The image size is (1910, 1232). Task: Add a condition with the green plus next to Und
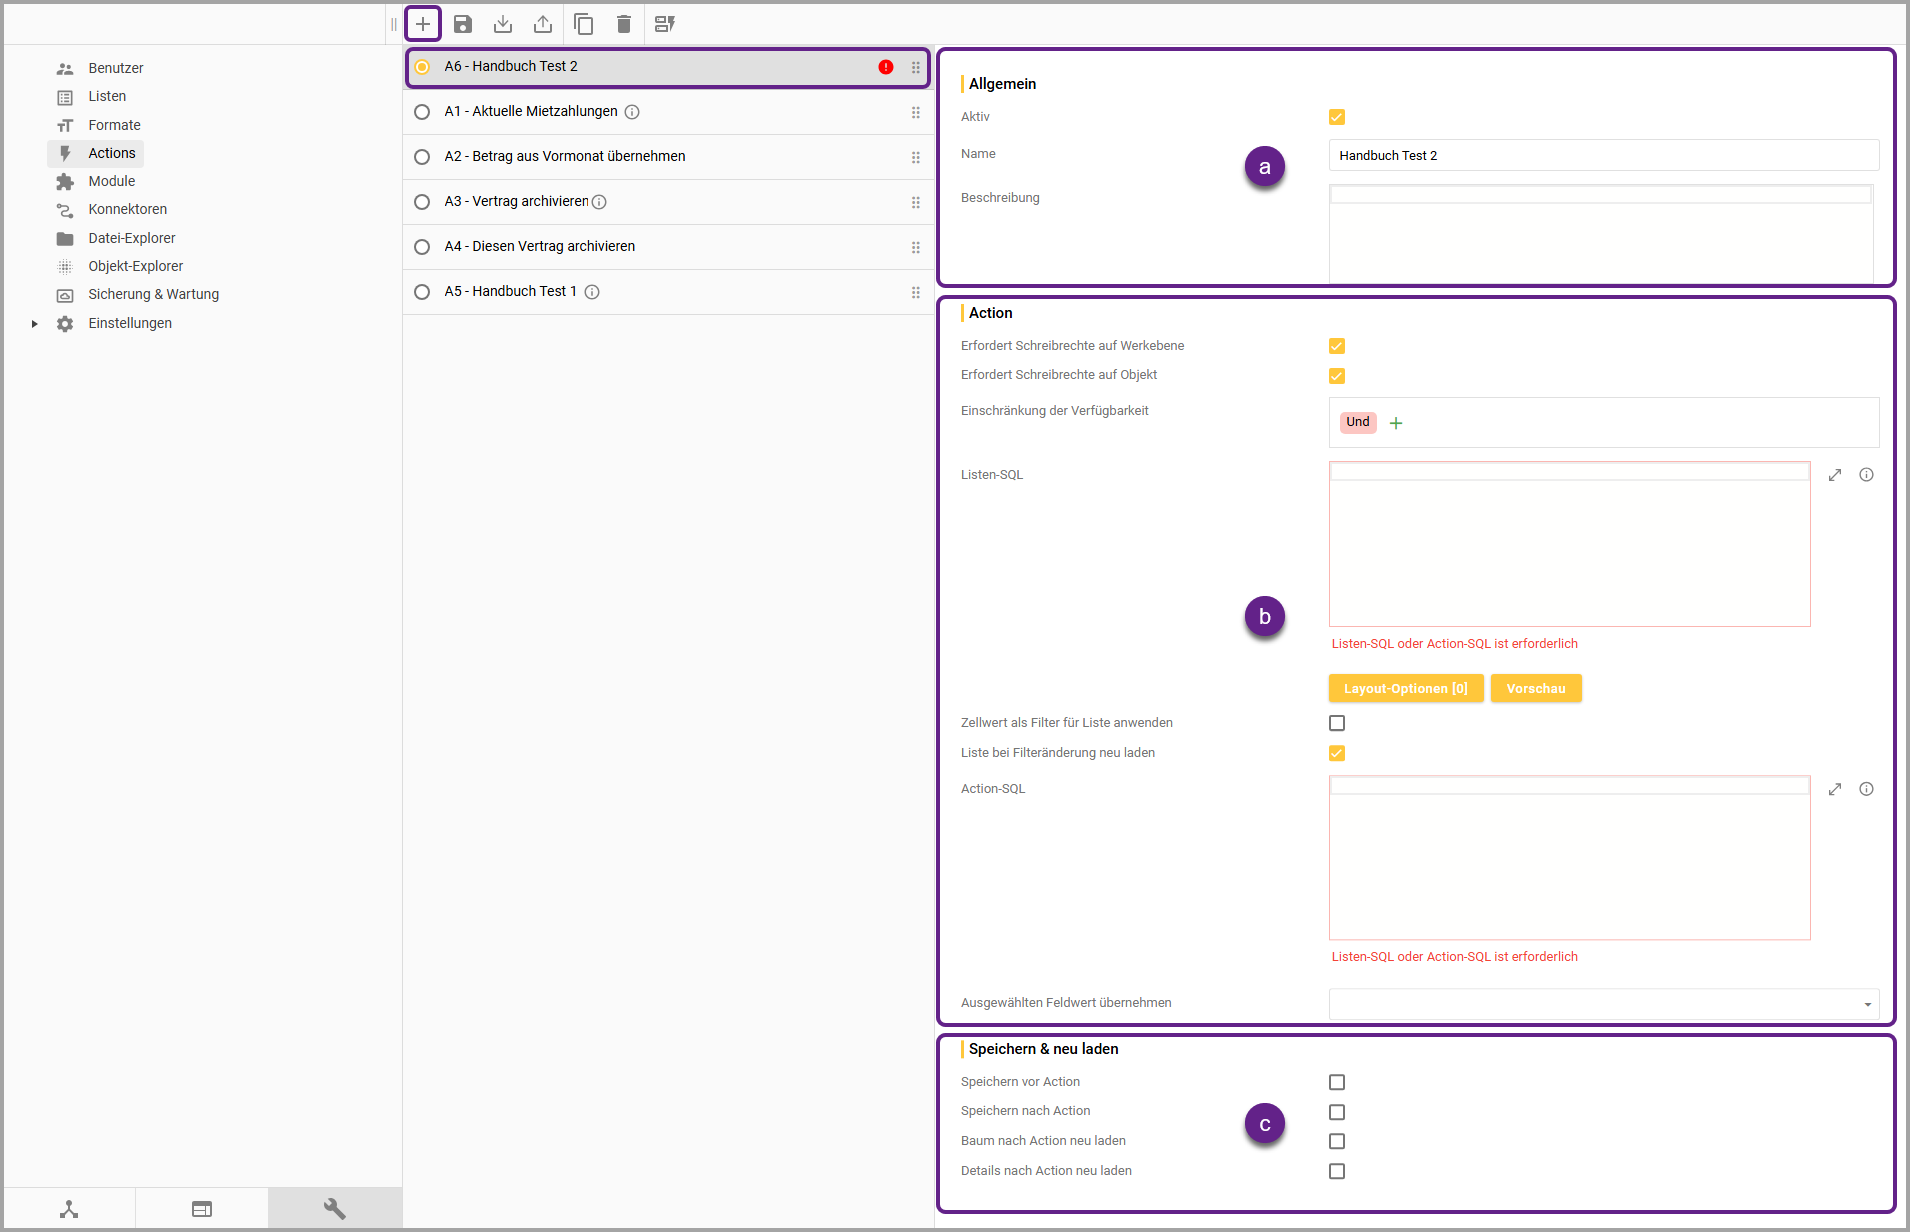click(1396, 423)
